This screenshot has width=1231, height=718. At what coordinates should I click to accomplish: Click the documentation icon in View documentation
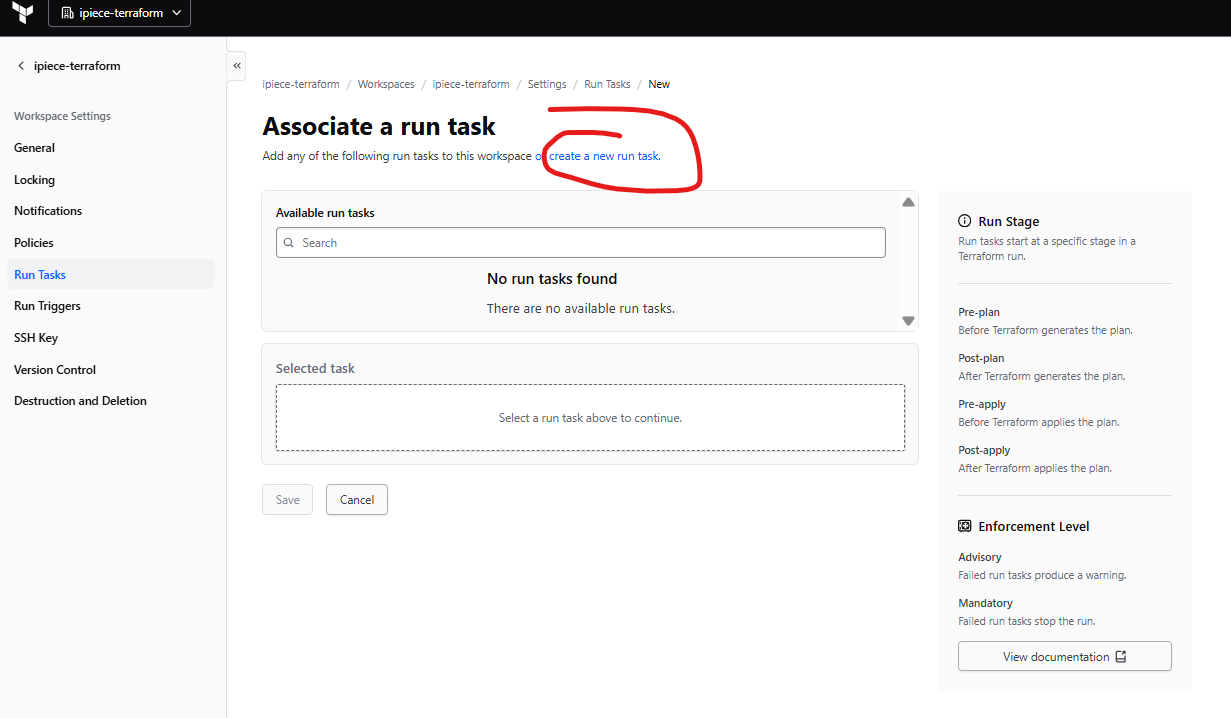[1121, 657]
